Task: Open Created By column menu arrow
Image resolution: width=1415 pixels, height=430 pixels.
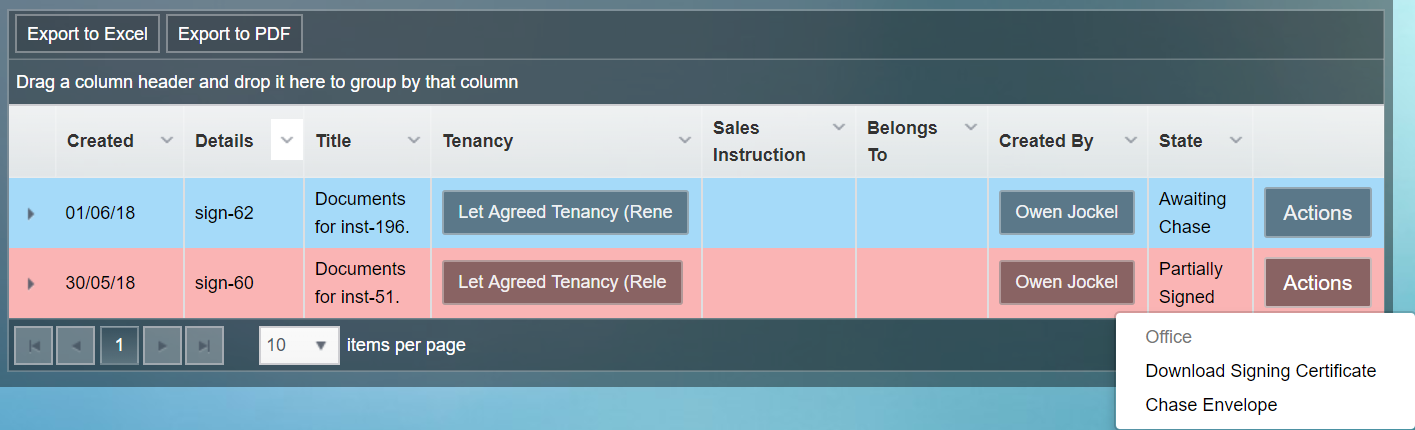Action: pos(1131,140)
